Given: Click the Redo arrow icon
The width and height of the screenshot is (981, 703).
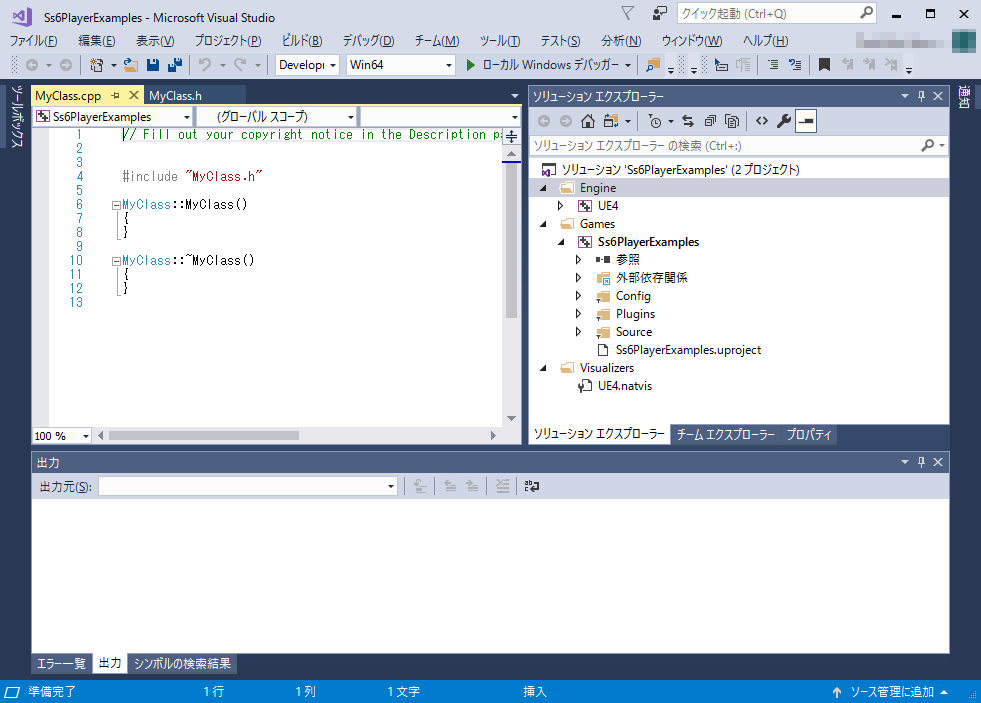Looking at the screenshot, I should tap(240, 64).
